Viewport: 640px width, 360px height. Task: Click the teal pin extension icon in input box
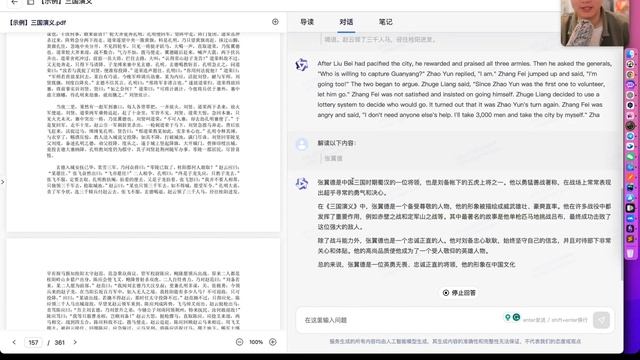tap(507, 317)
